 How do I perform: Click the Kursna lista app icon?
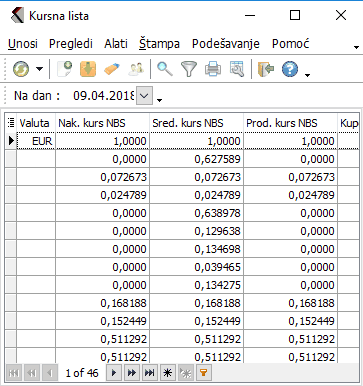pyautogui.click(x=17, y=16)
